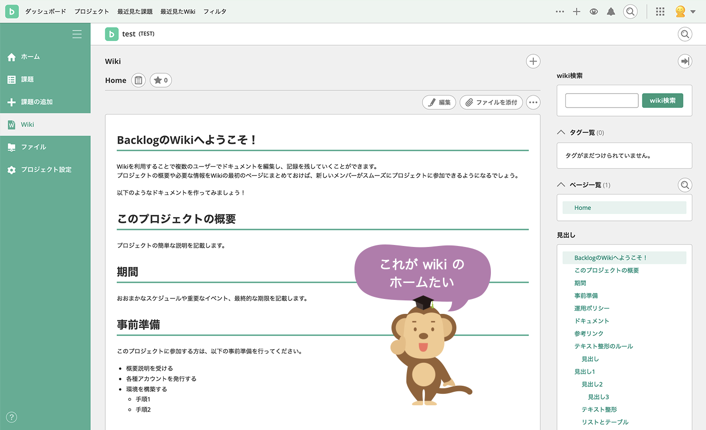Click the help question mark icon
Viewport: 706px width, 430px height.
pos(12,417)
